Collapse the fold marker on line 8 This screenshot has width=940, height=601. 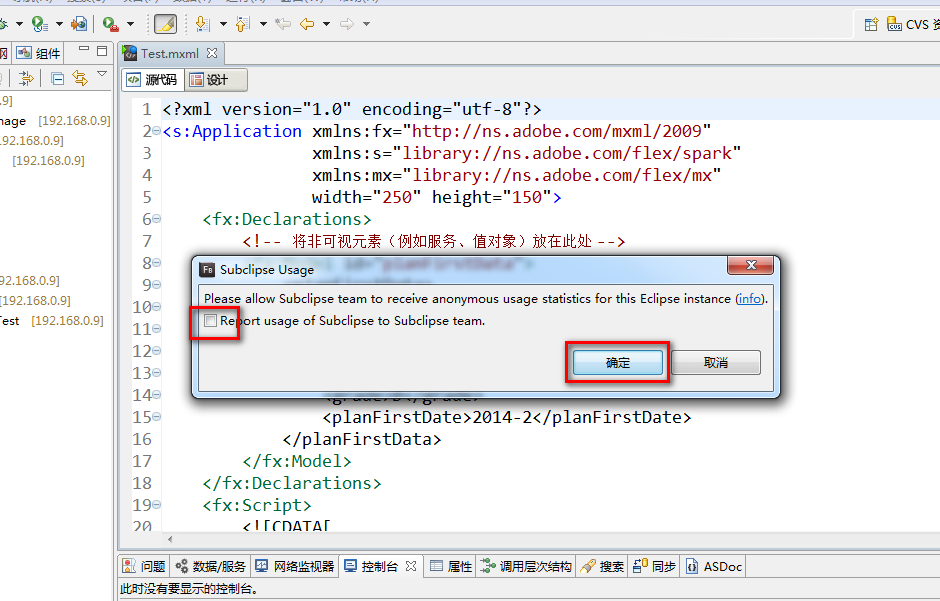click(156, 262)
